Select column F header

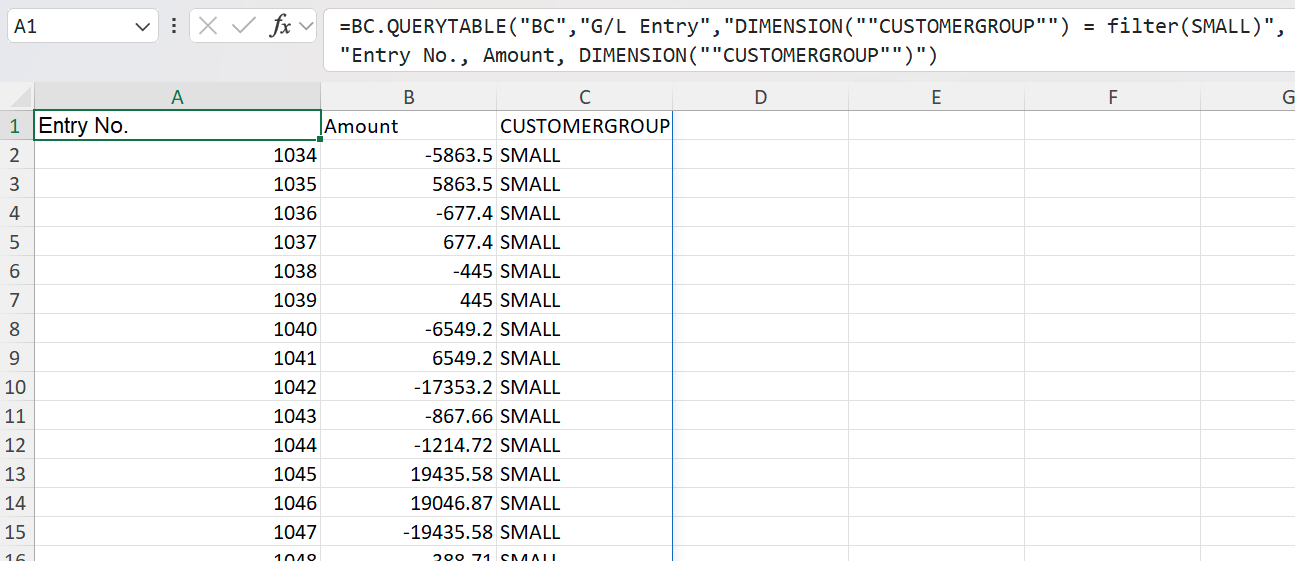1113,97
